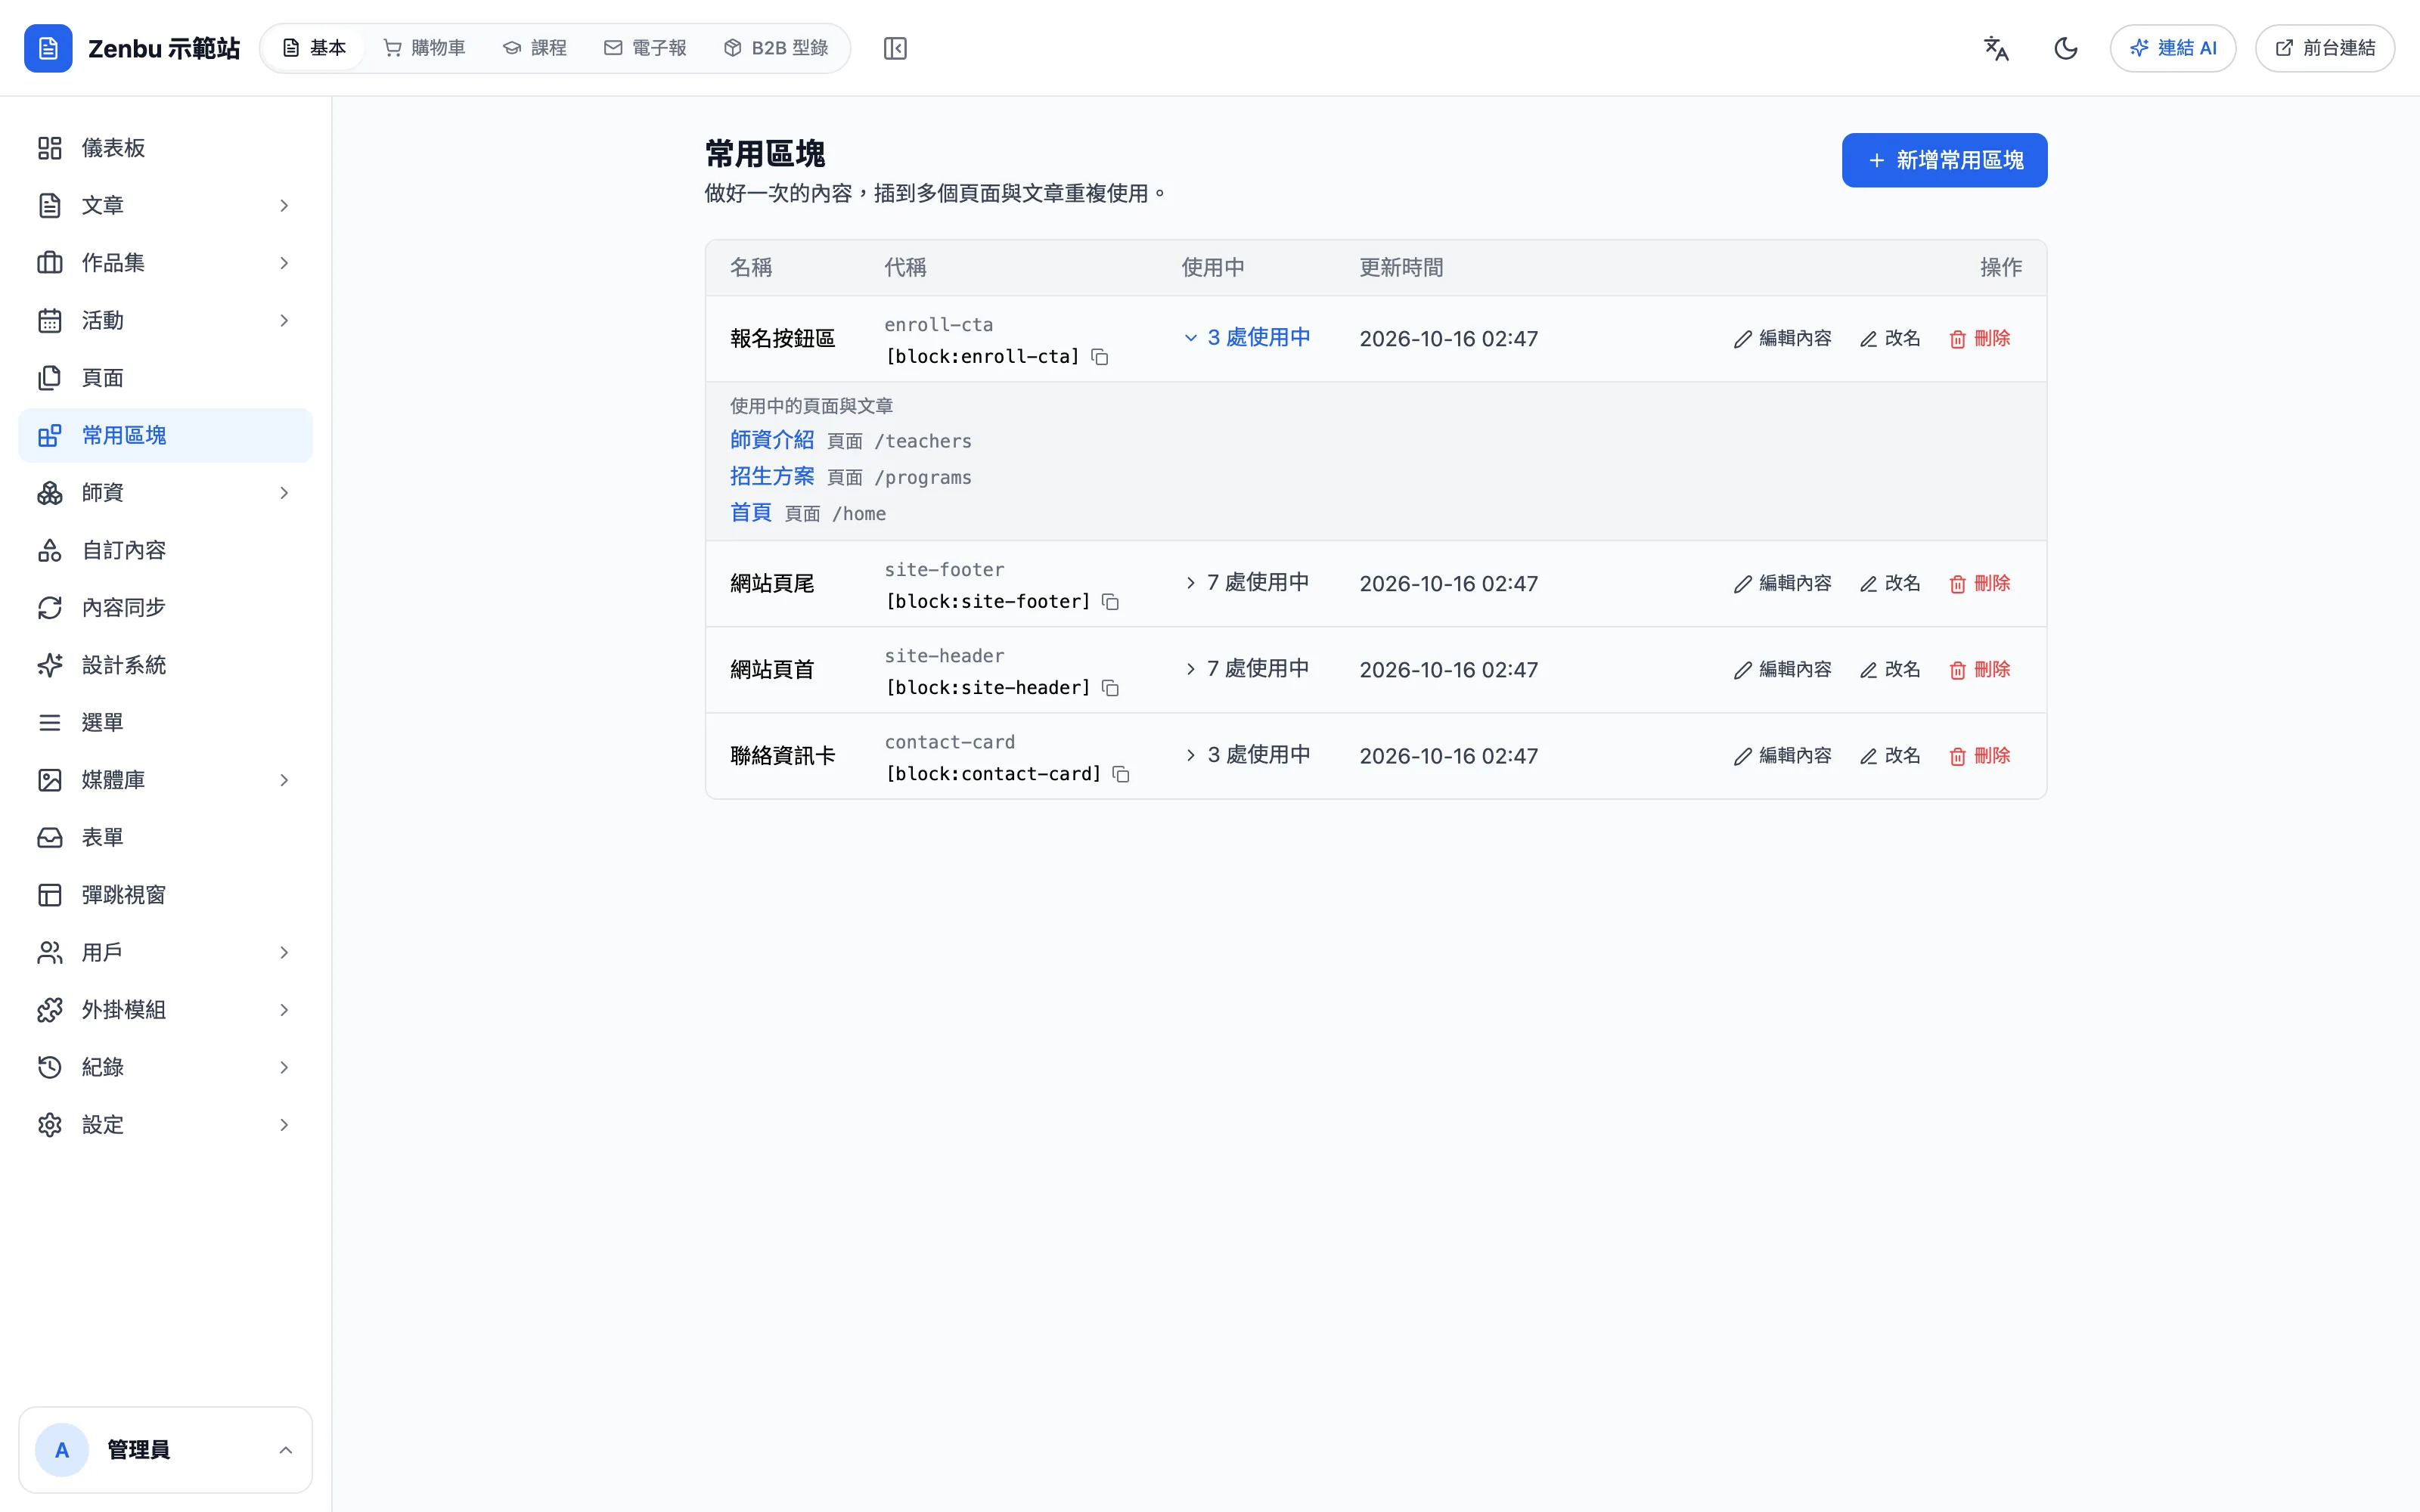This screenshot has height=1512, width=2420.
Task: Copy the enroll-cta block shortcode
Action: [x=1100, y=357]
